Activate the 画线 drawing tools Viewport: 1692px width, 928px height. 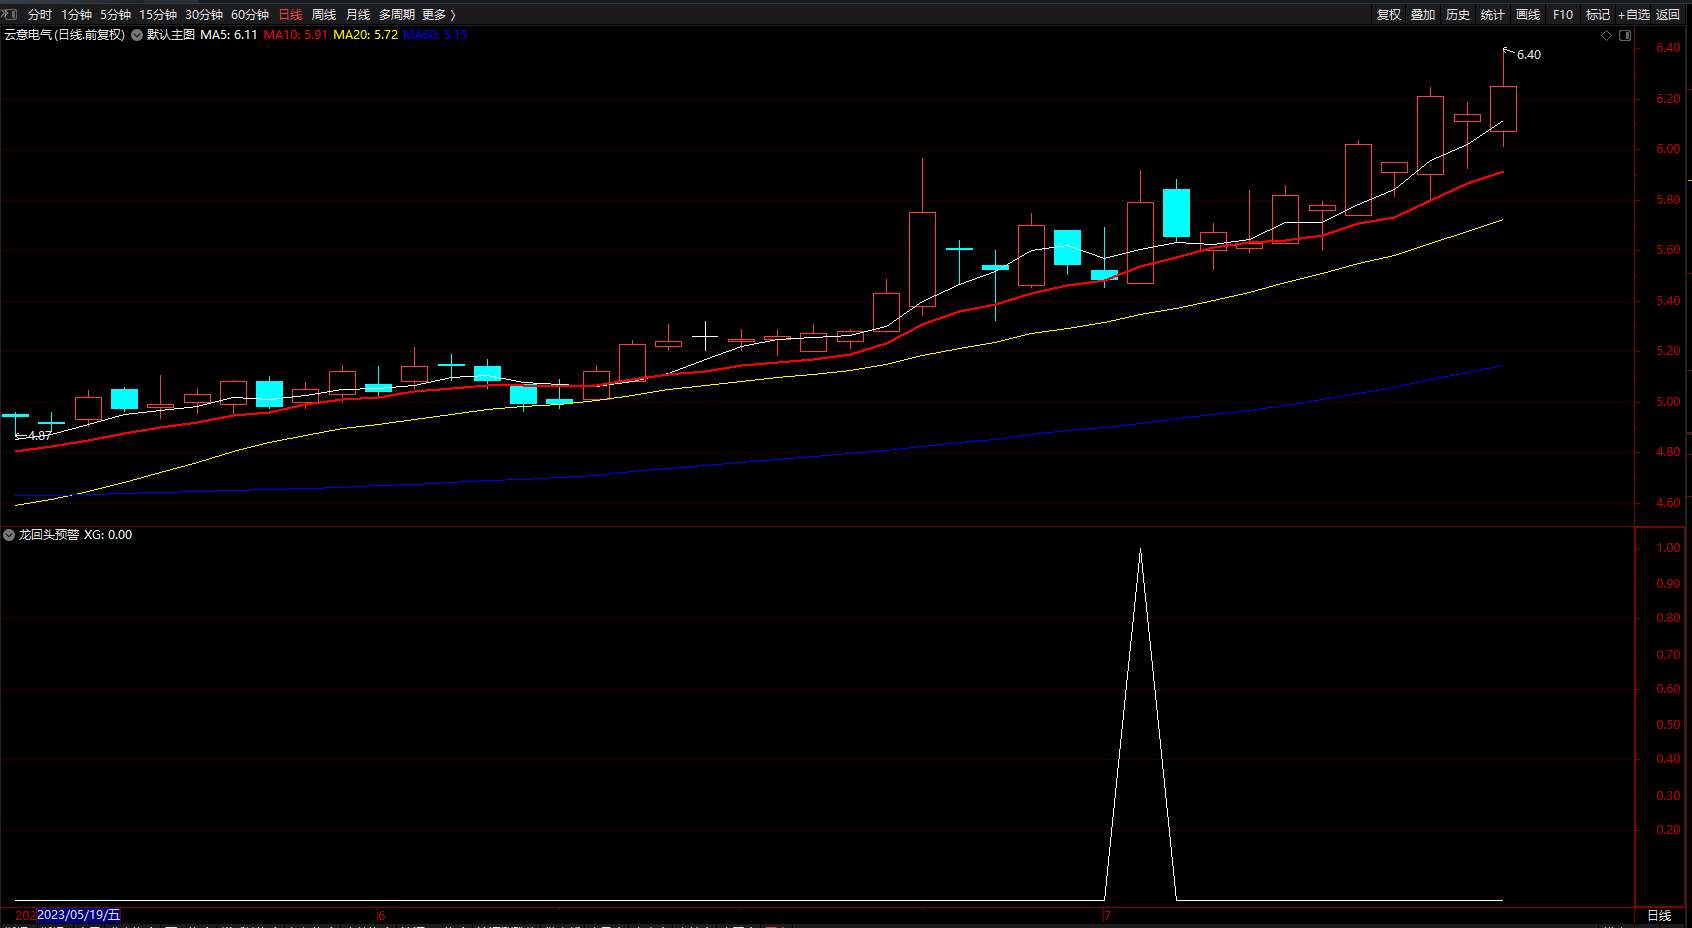pyautogui.click(x=1528, y=15)
